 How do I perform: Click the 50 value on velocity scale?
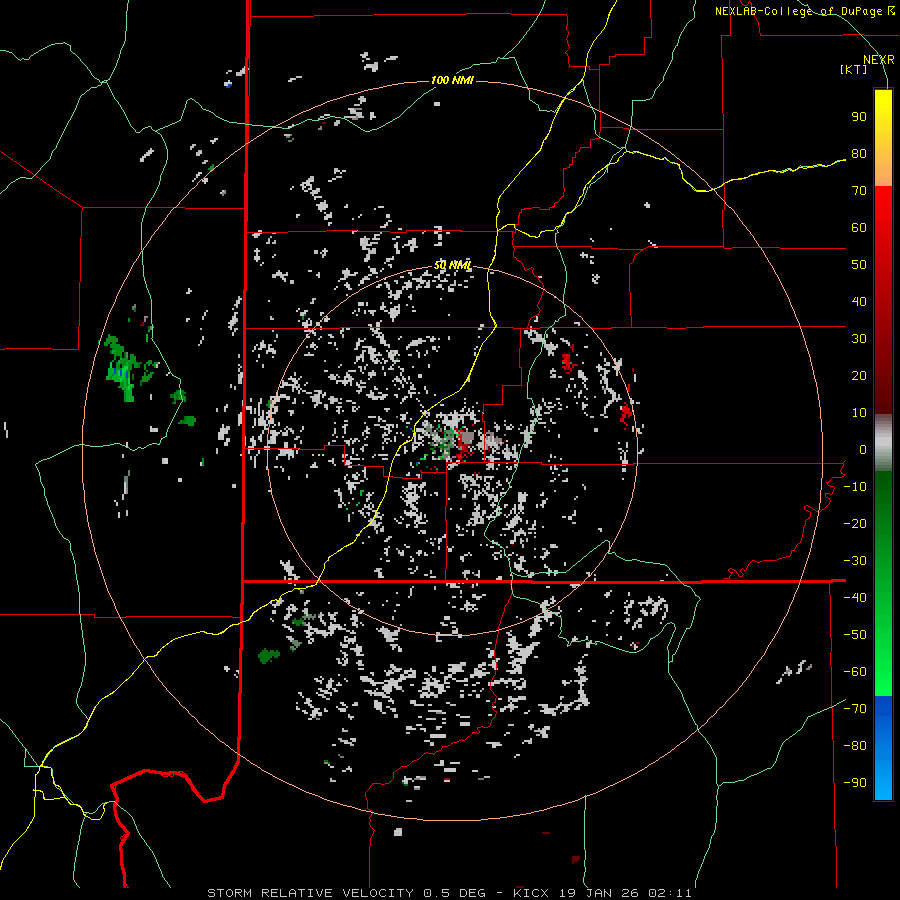[859, 265]
